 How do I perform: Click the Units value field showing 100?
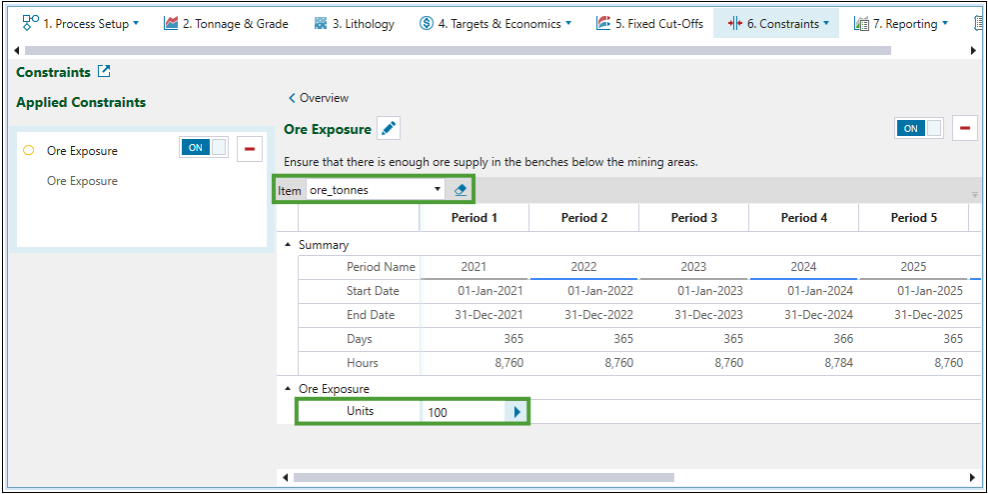(x=463, y=412)
